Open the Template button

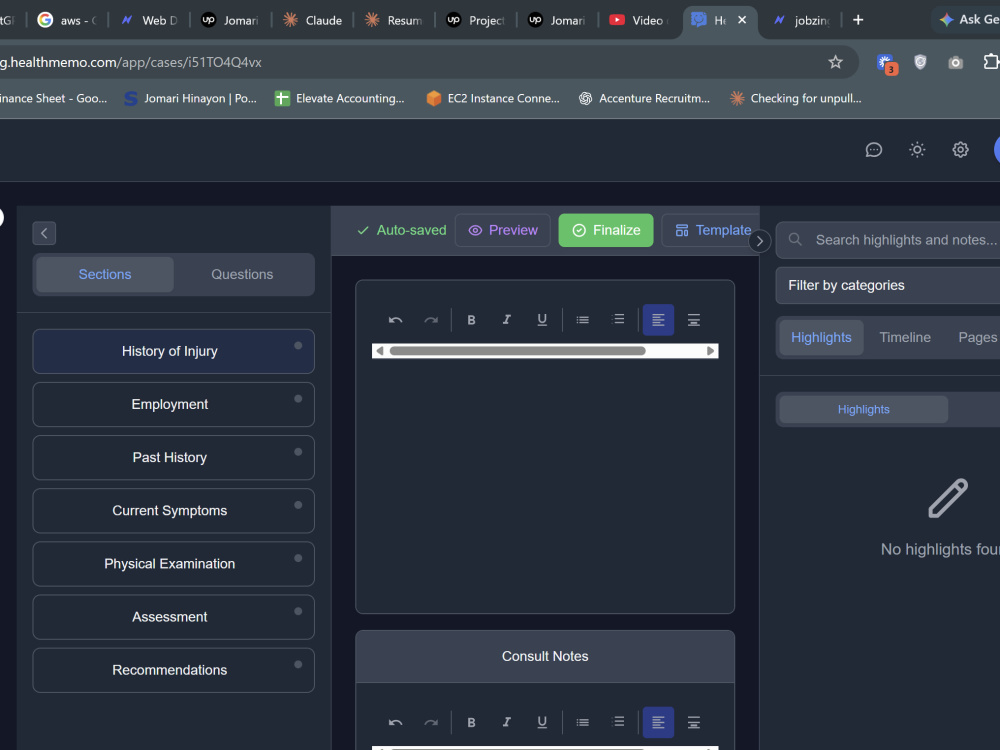tap(712, 230)
